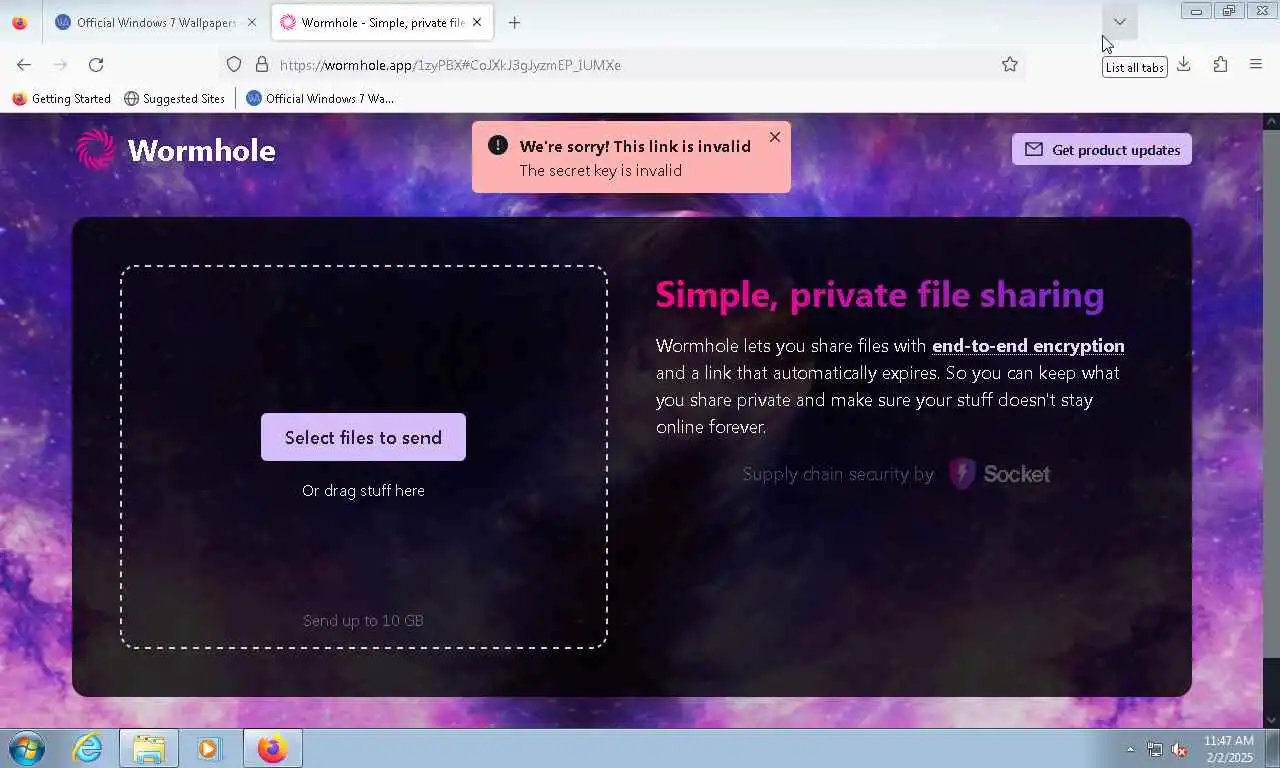
Task: Reload the current page
Action: (96, 64)
